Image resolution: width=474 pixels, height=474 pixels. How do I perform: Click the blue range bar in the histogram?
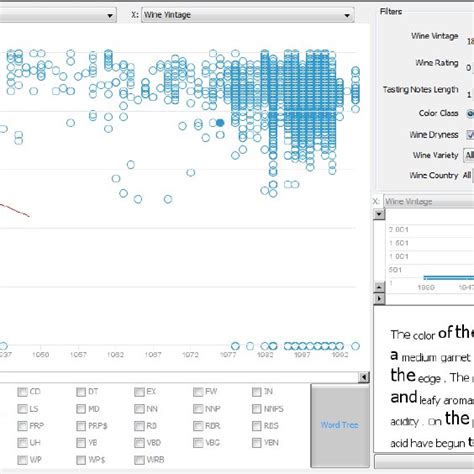[x=449, y=278]
